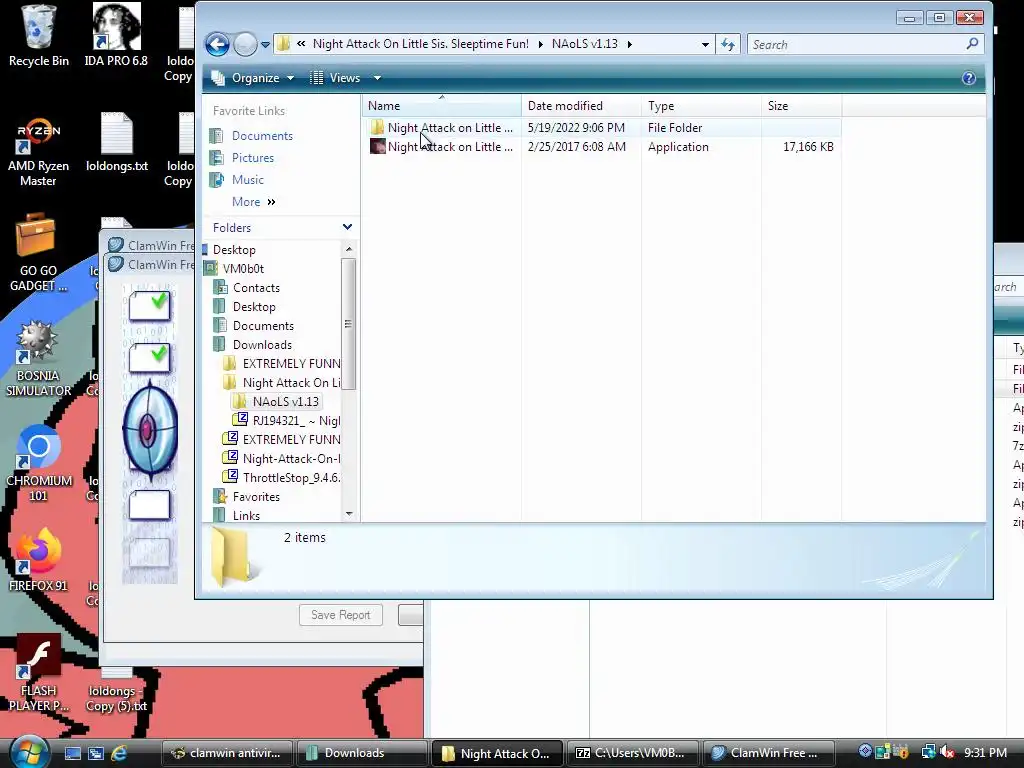
Task: Click the Explorer forward arrow button
Action: pos(245,44)
